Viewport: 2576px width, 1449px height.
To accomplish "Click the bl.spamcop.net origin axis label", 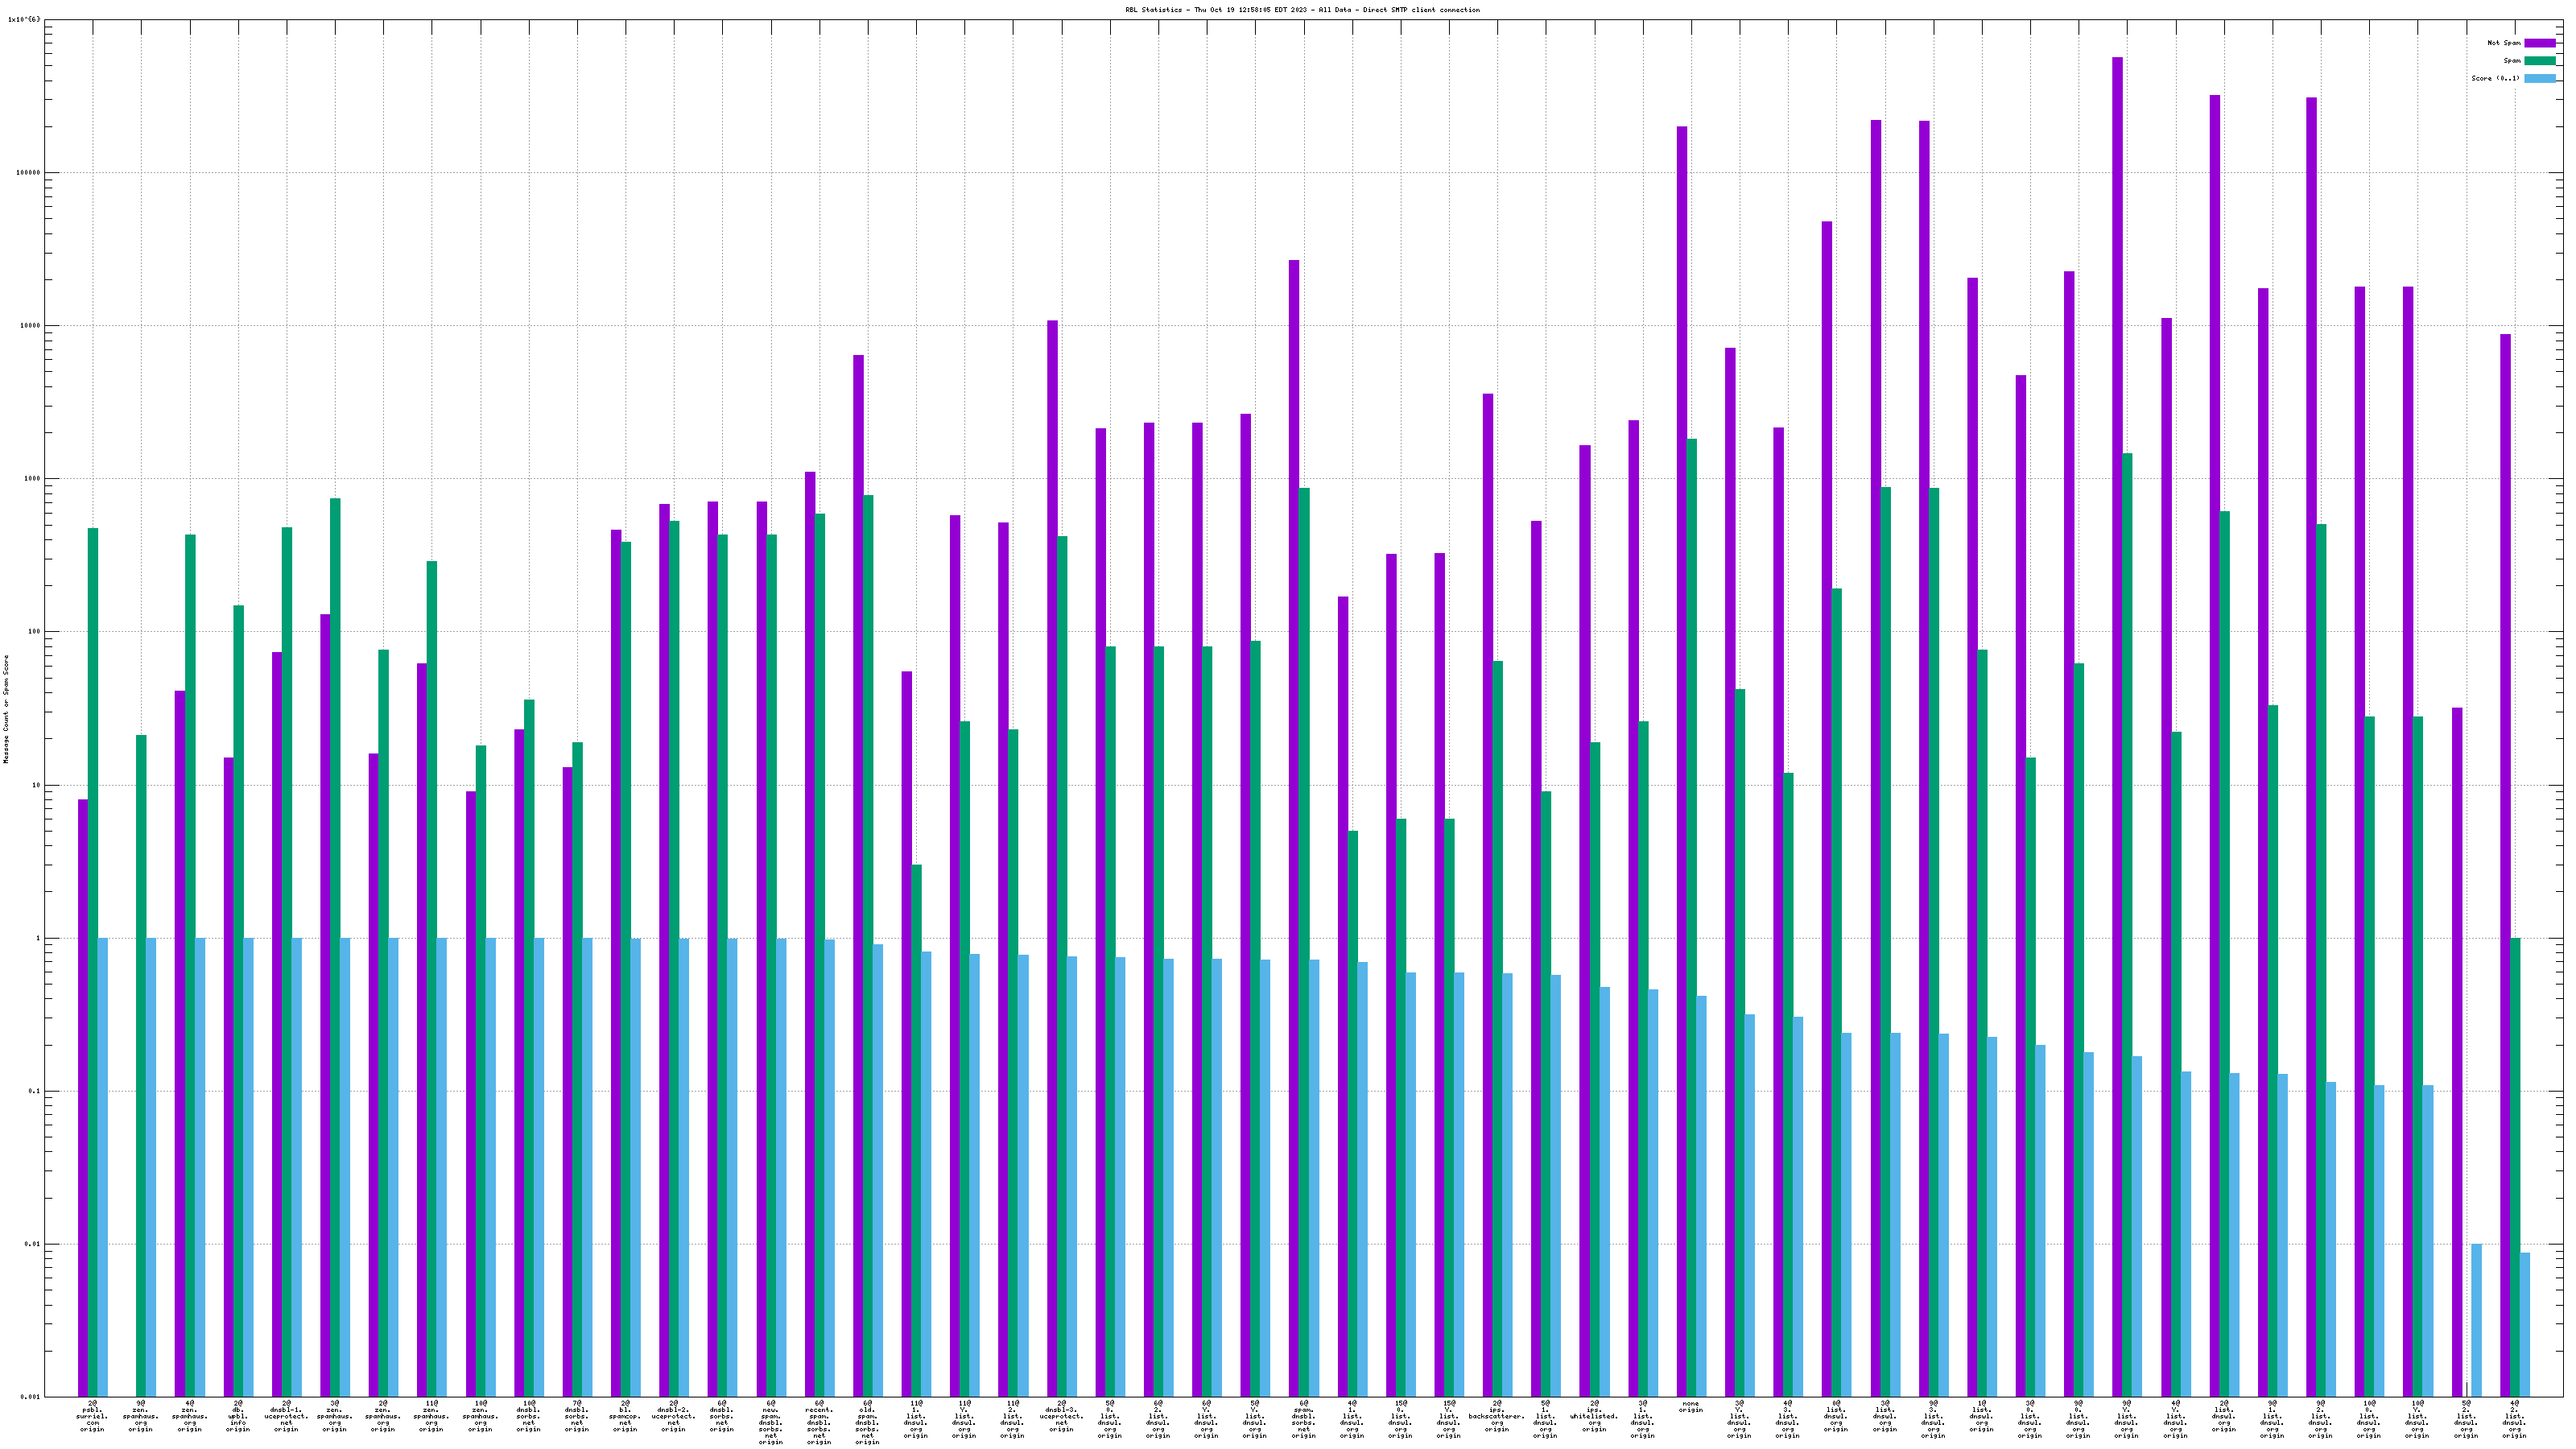I will tap(625, 1416).
